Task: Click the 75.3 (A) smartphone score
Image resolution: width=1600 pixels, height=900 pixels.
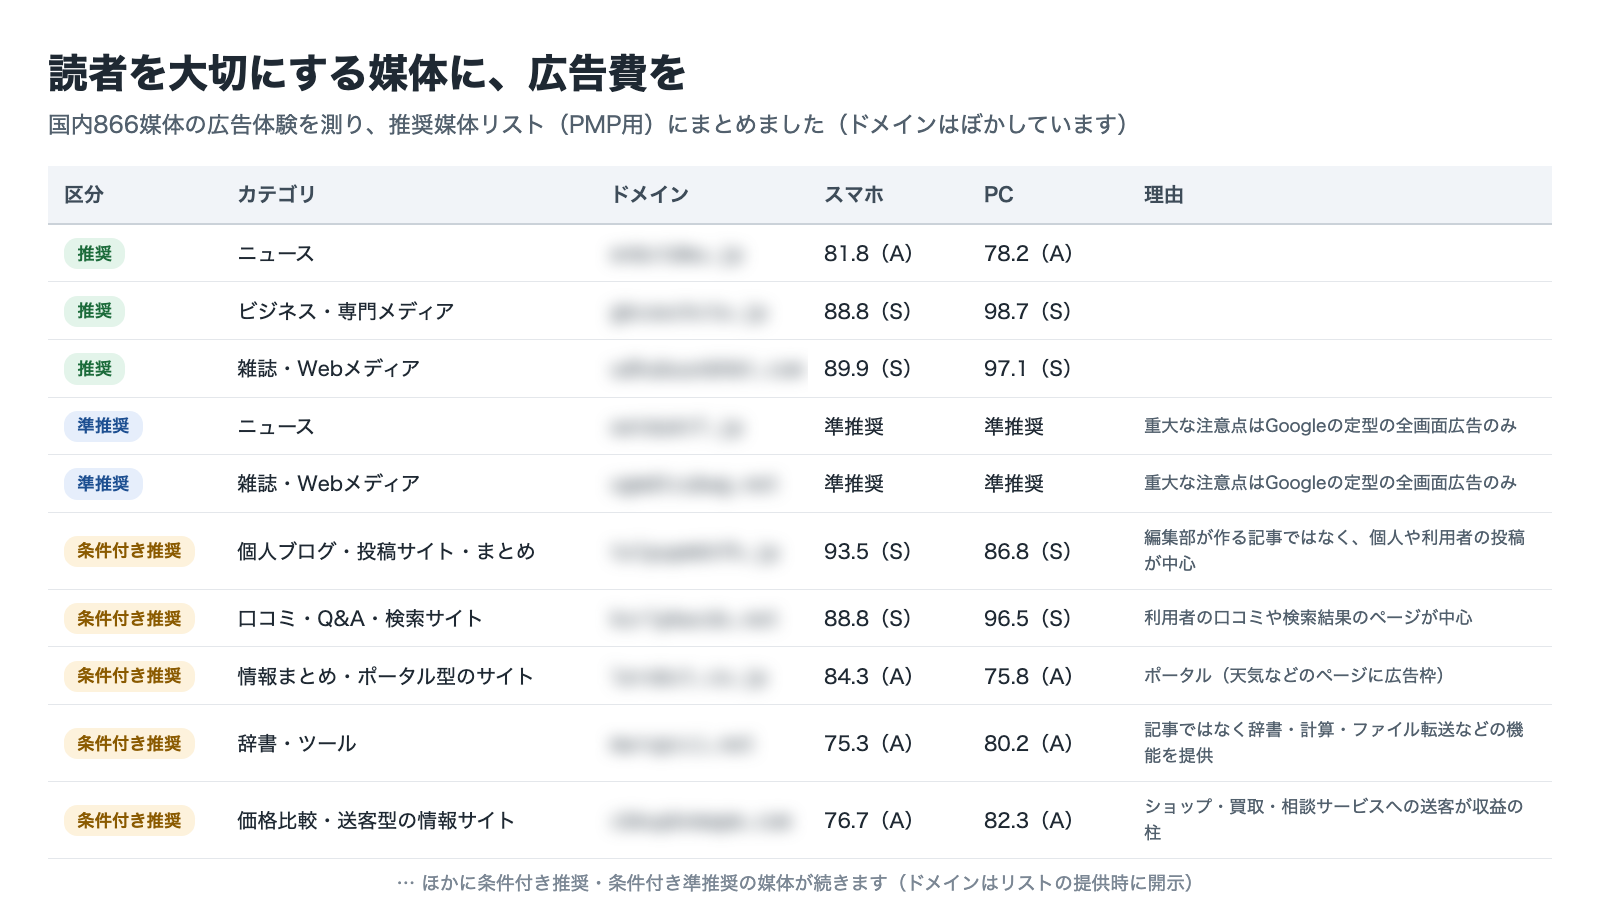Action: pyautogui.click(x=868, y=744)
